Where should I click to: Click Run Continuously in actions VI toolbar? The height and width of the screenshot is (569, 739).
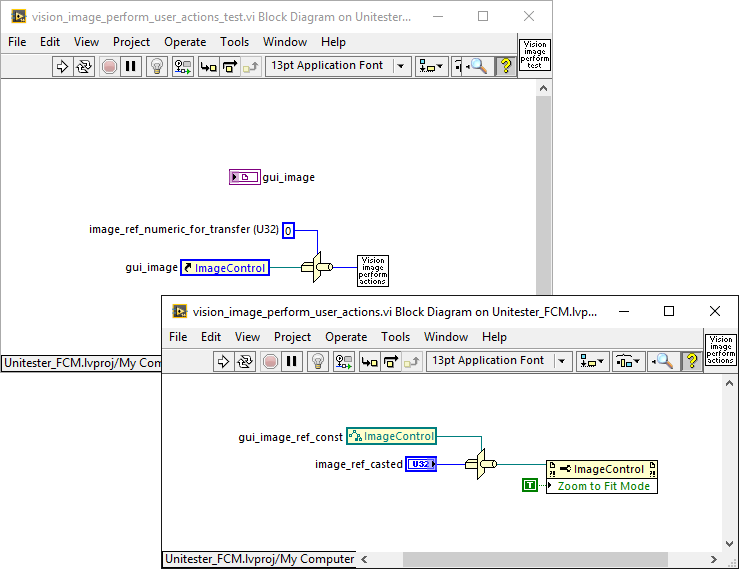246,361
